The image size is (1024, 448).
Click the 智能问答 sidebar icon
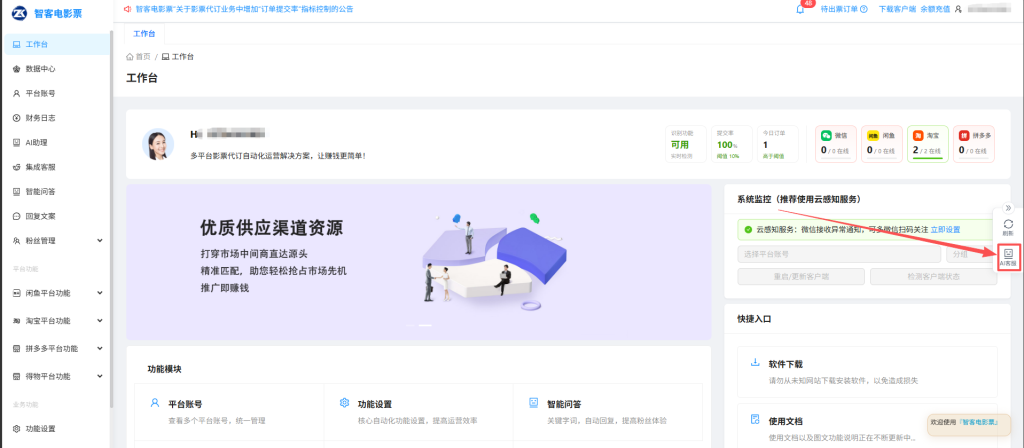[x=17, y=191]
